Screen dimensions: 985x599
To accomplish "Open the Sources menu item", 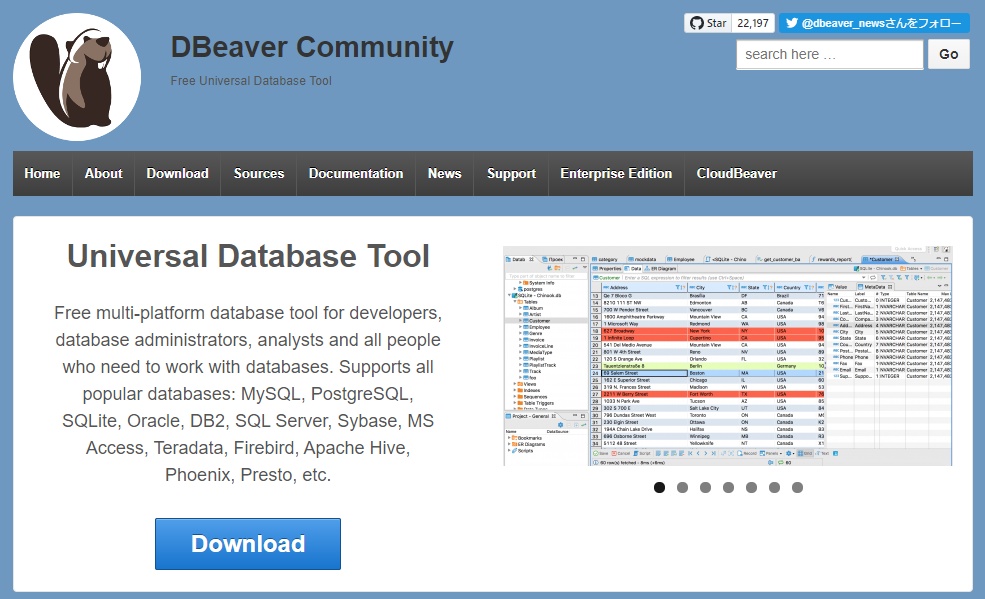I will (x=259, y=173).
